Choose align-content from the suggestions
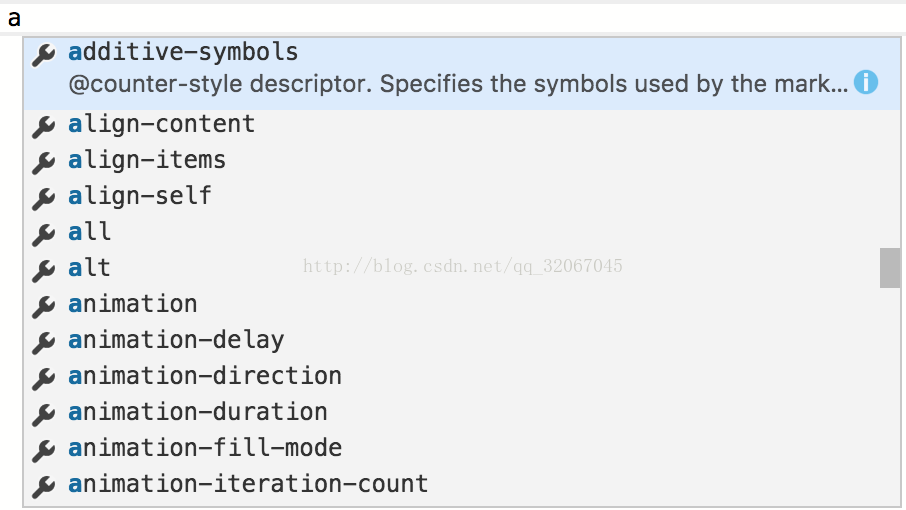This screenshot has height=510, width=906. coord(462,124)
